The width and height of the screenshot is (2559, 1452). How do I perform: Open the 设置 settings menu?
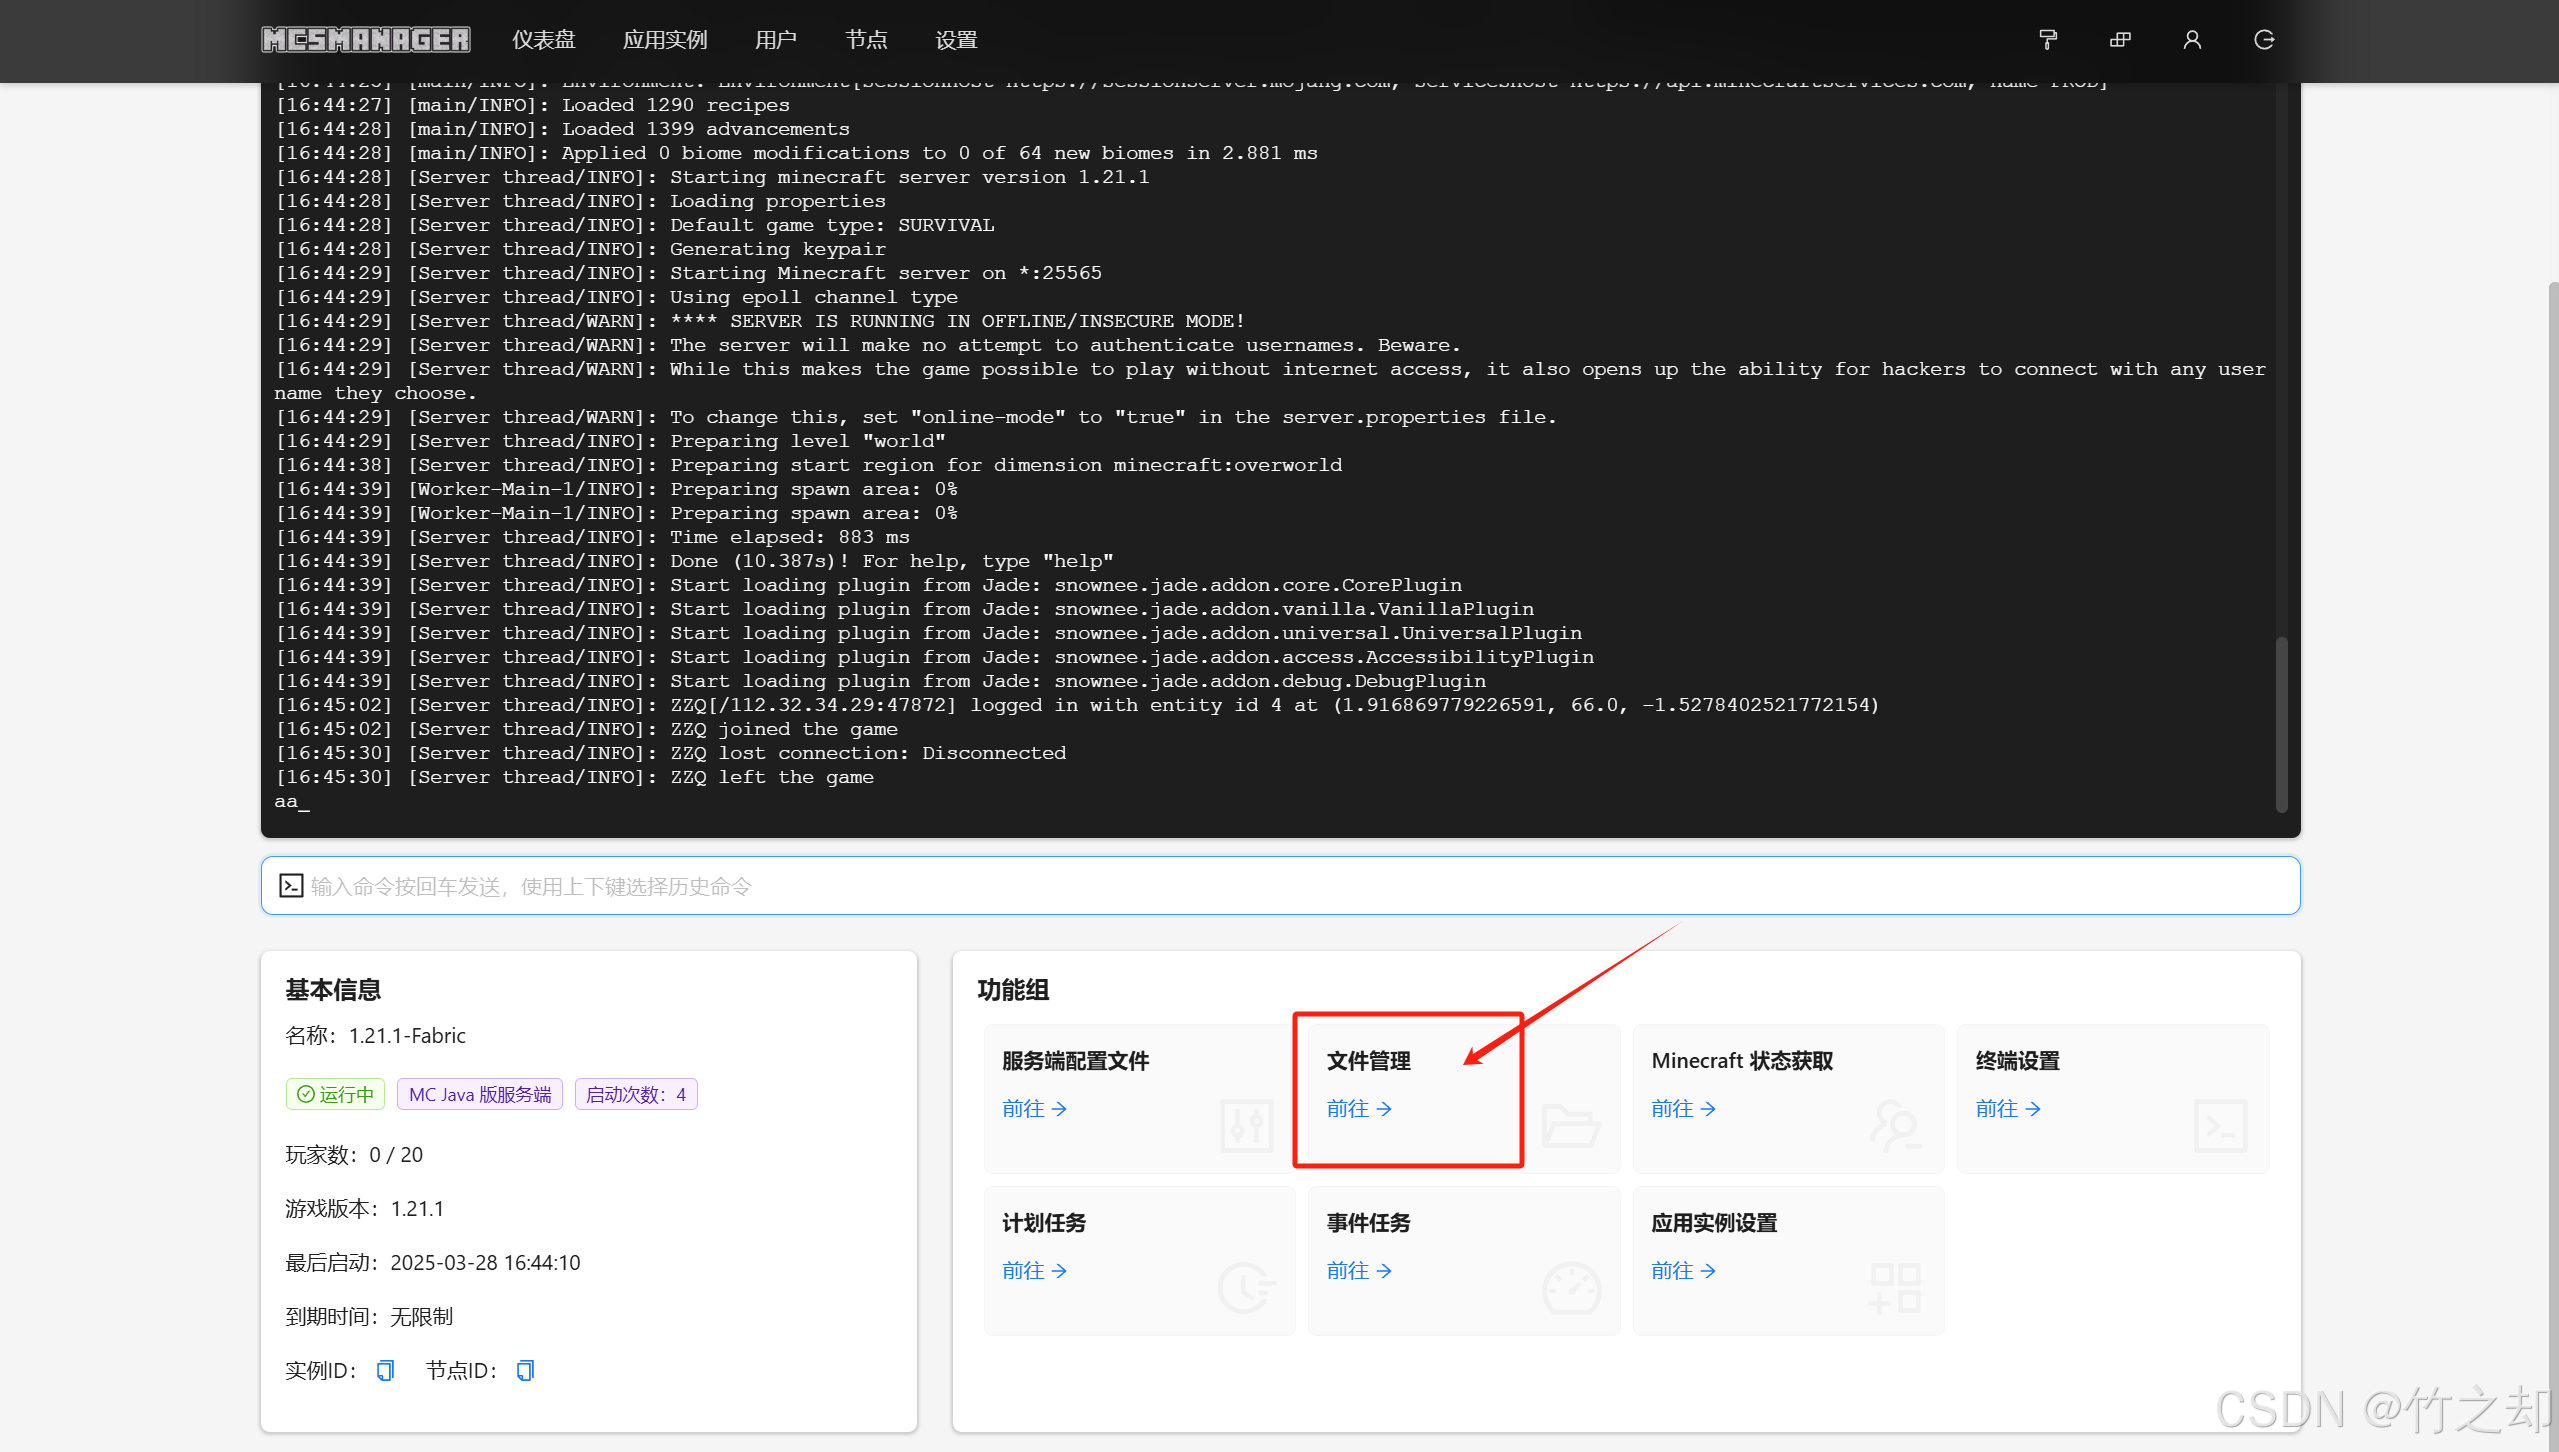[x=956, y=40]
